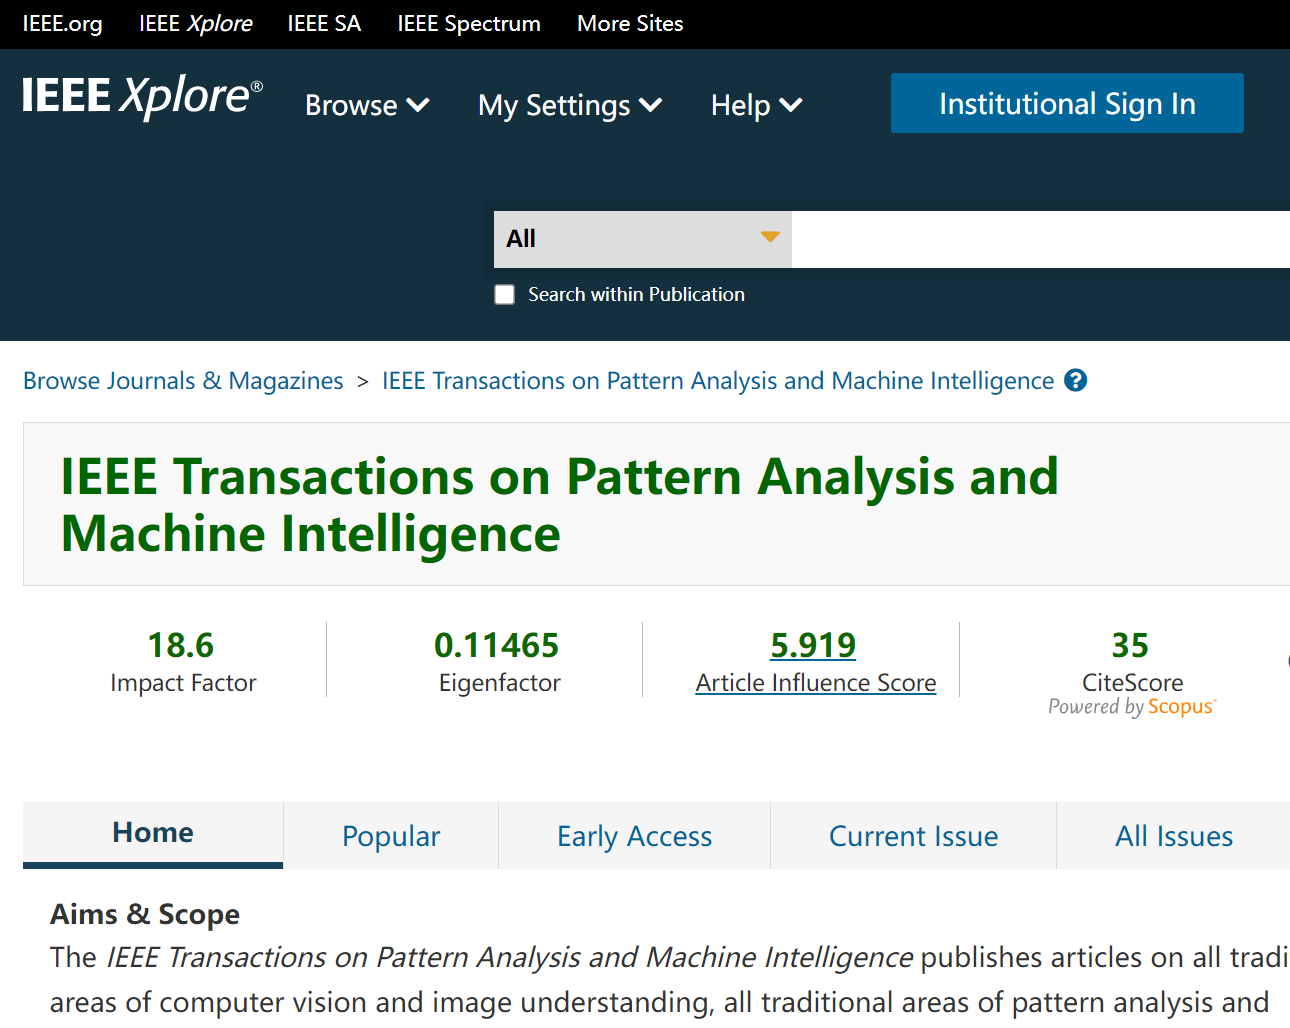The height and width of the screenshot is (1028, 1290).
Task: Click the Article Influence Score link
Action: pos(815,683)
